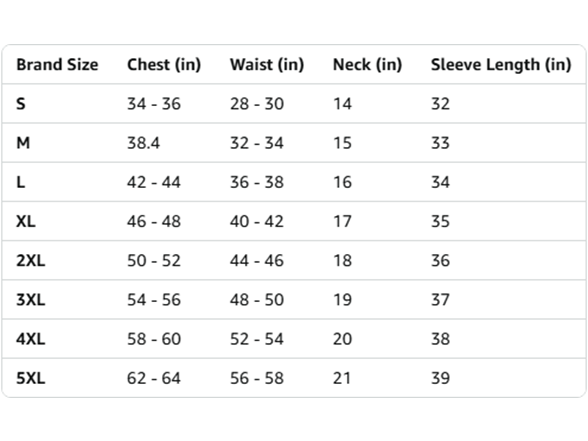Select the Neck (in) column header
This screenshot has height=441, width=588.
[368, 64]
